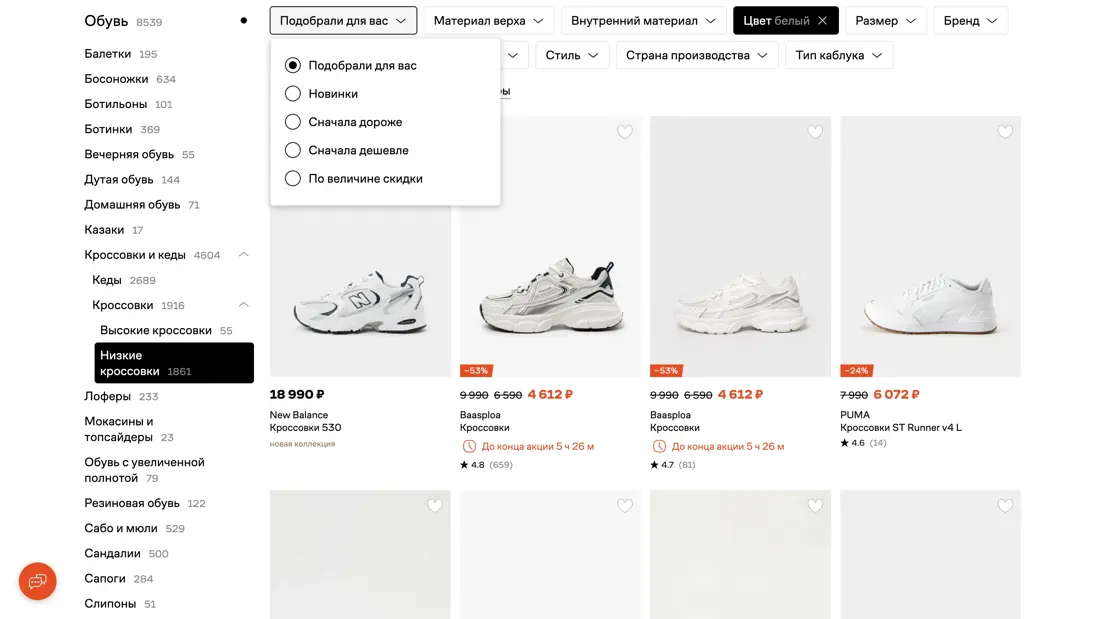Collapse the Кроссовки subcategory chevron

(243, 305)
